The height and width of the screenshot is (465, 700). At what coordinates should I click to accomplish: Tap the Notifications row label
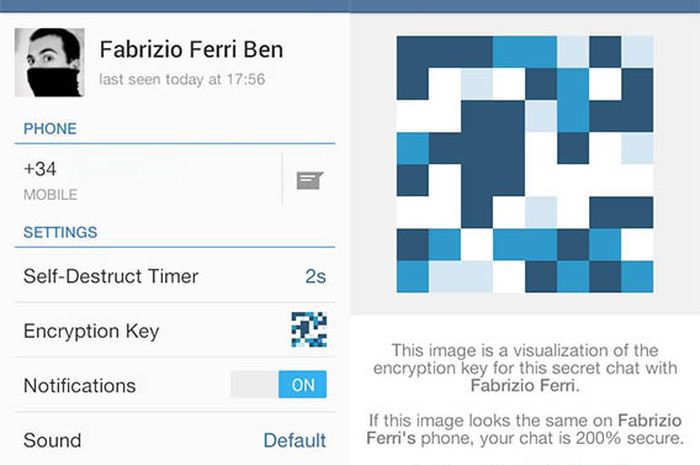(79, 386)
